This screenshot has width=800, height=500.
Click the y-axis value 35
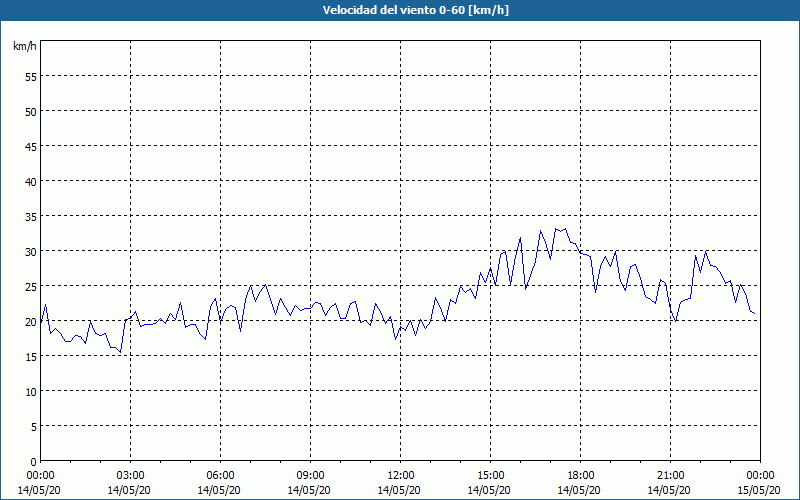pyautogui.click(x=31, y=216)
